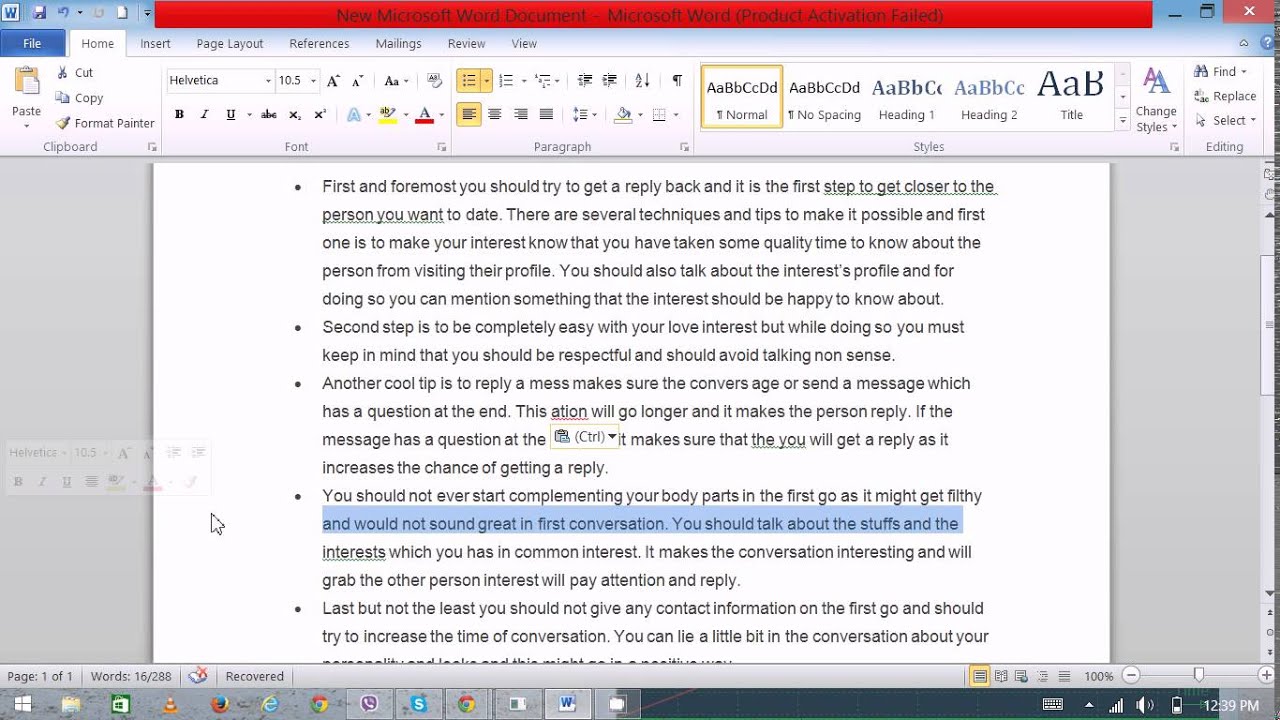Apply the No Spacing style
Screen dimensions: 1280x720
point(824,97)
